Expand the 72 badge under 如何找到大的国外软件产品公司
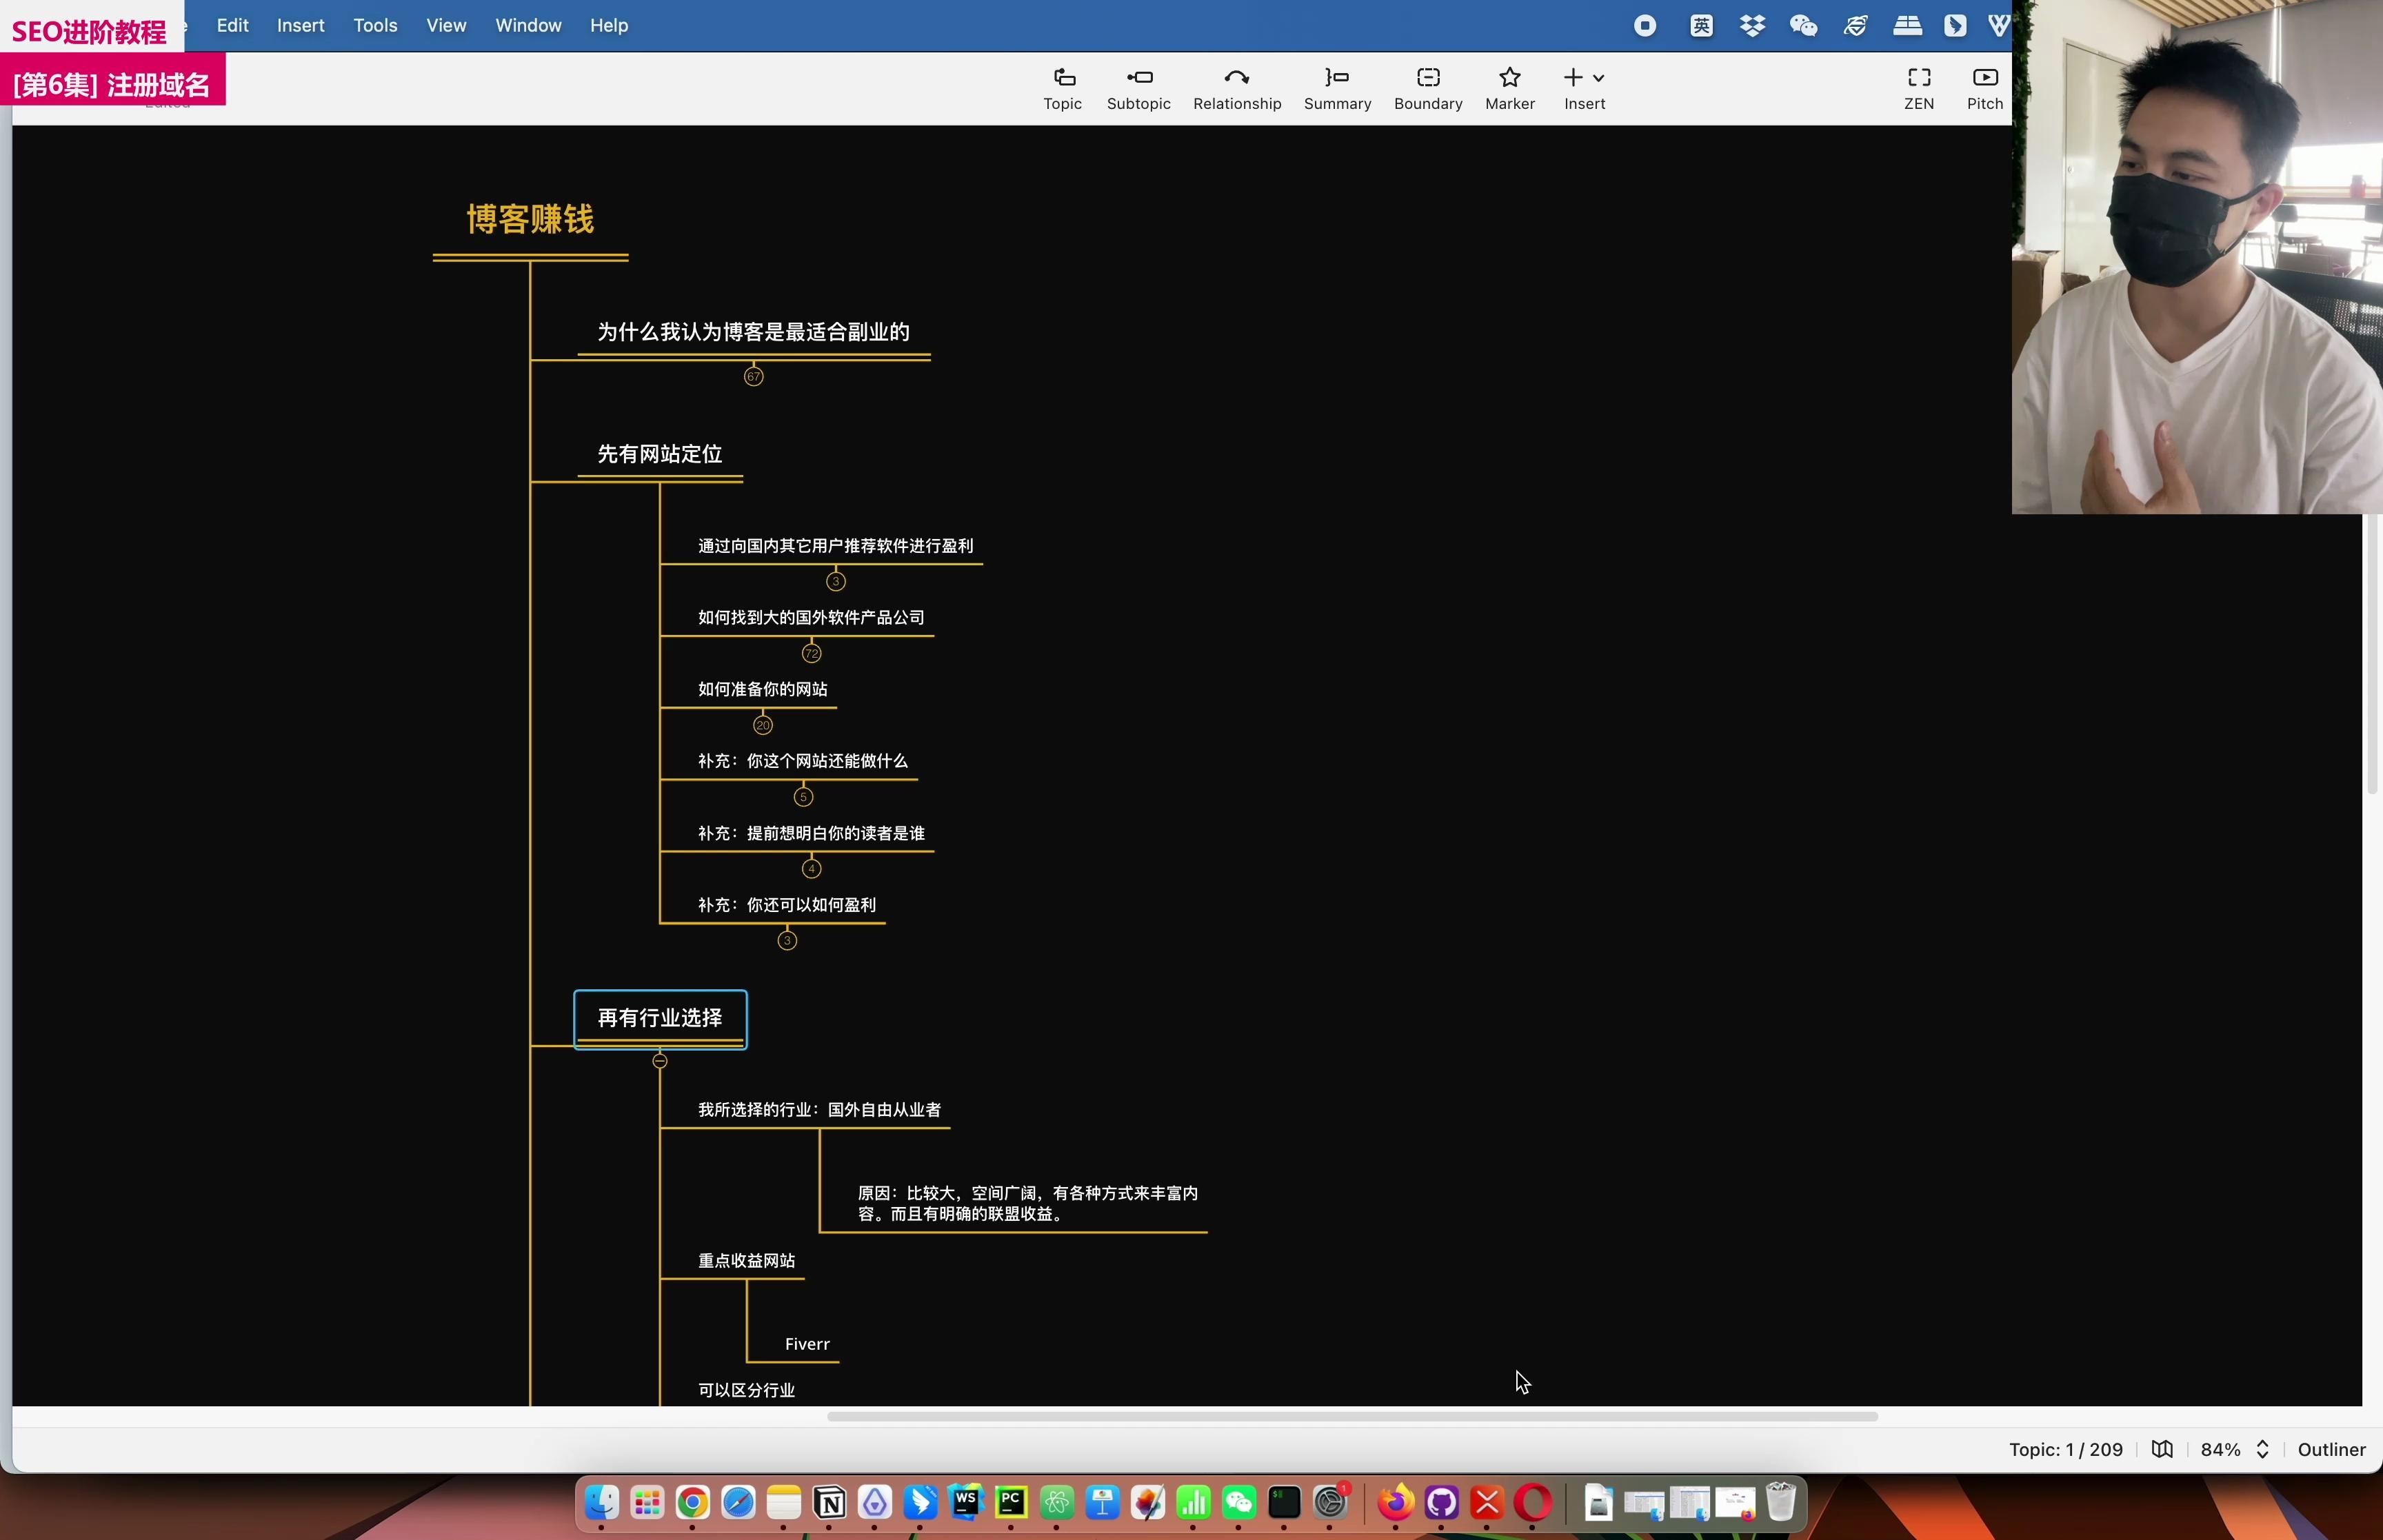 click(811, 654)
